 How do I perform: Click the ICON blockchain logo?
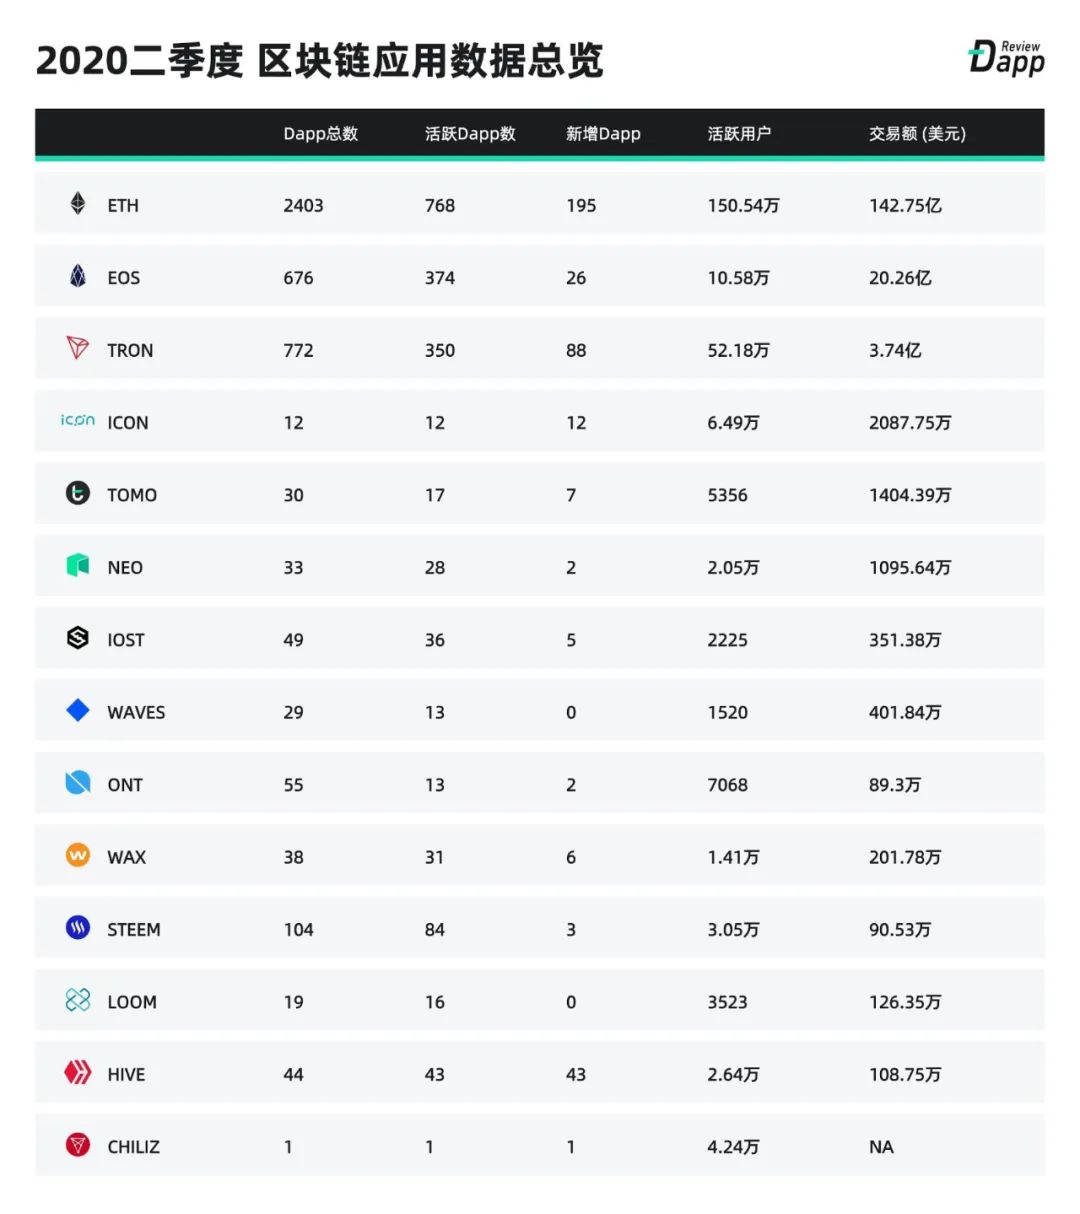tap(78, 421)
